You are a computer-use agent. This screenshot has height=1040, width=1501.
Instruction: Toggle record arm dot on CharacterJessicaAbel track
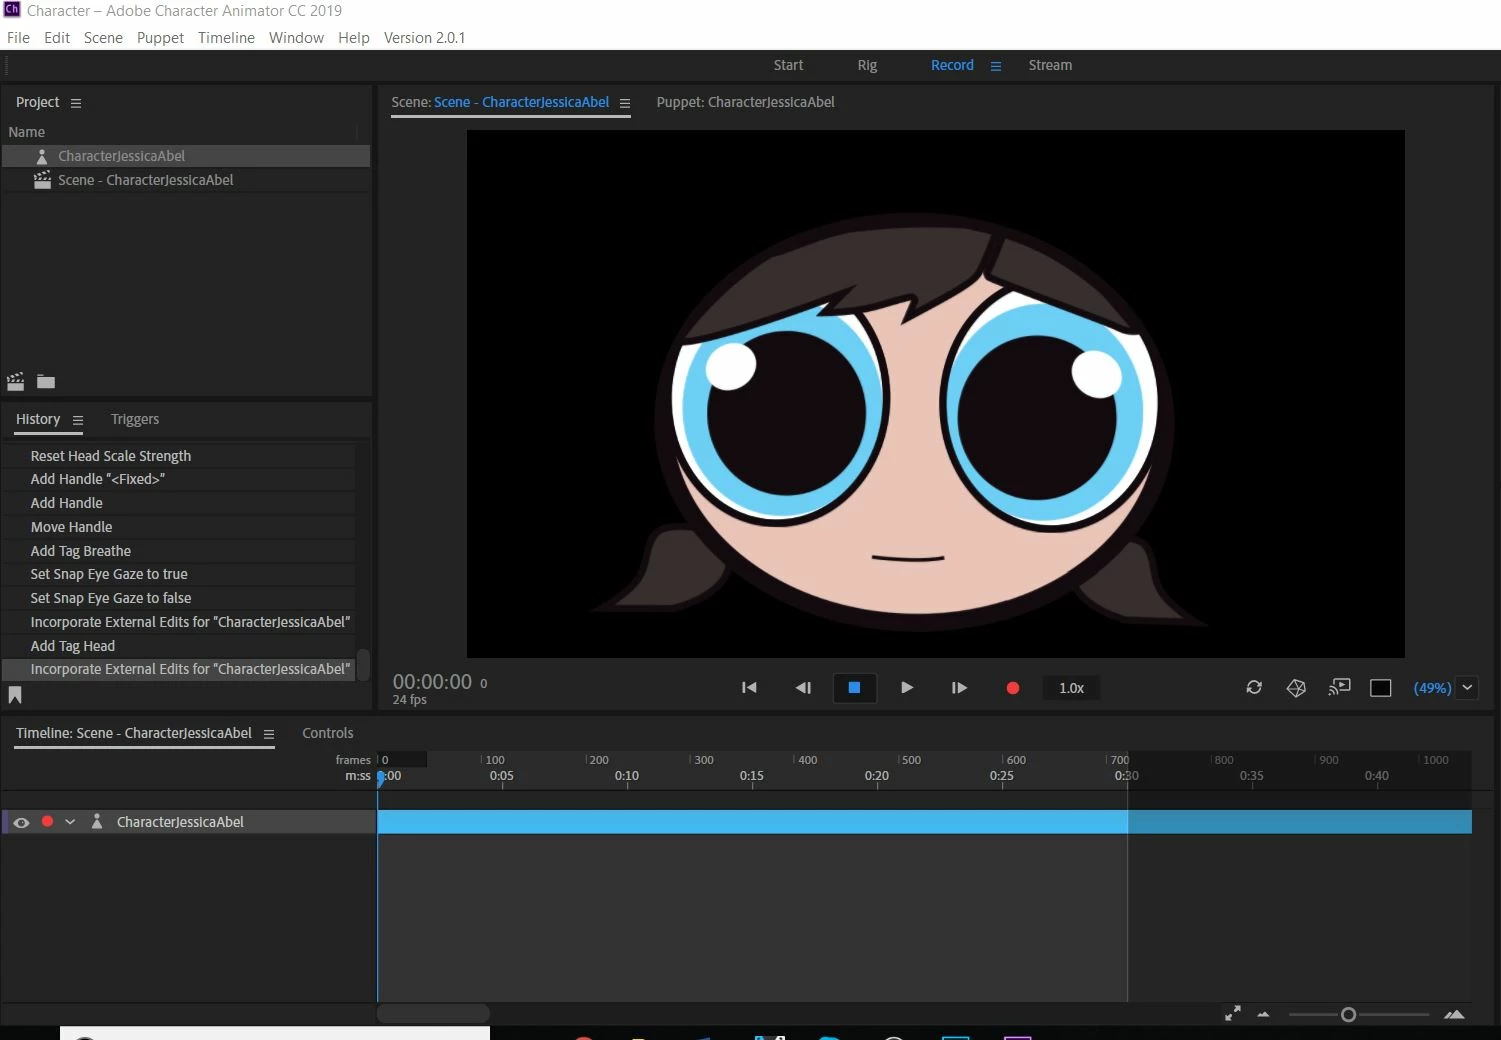click(x=47, y=821)
